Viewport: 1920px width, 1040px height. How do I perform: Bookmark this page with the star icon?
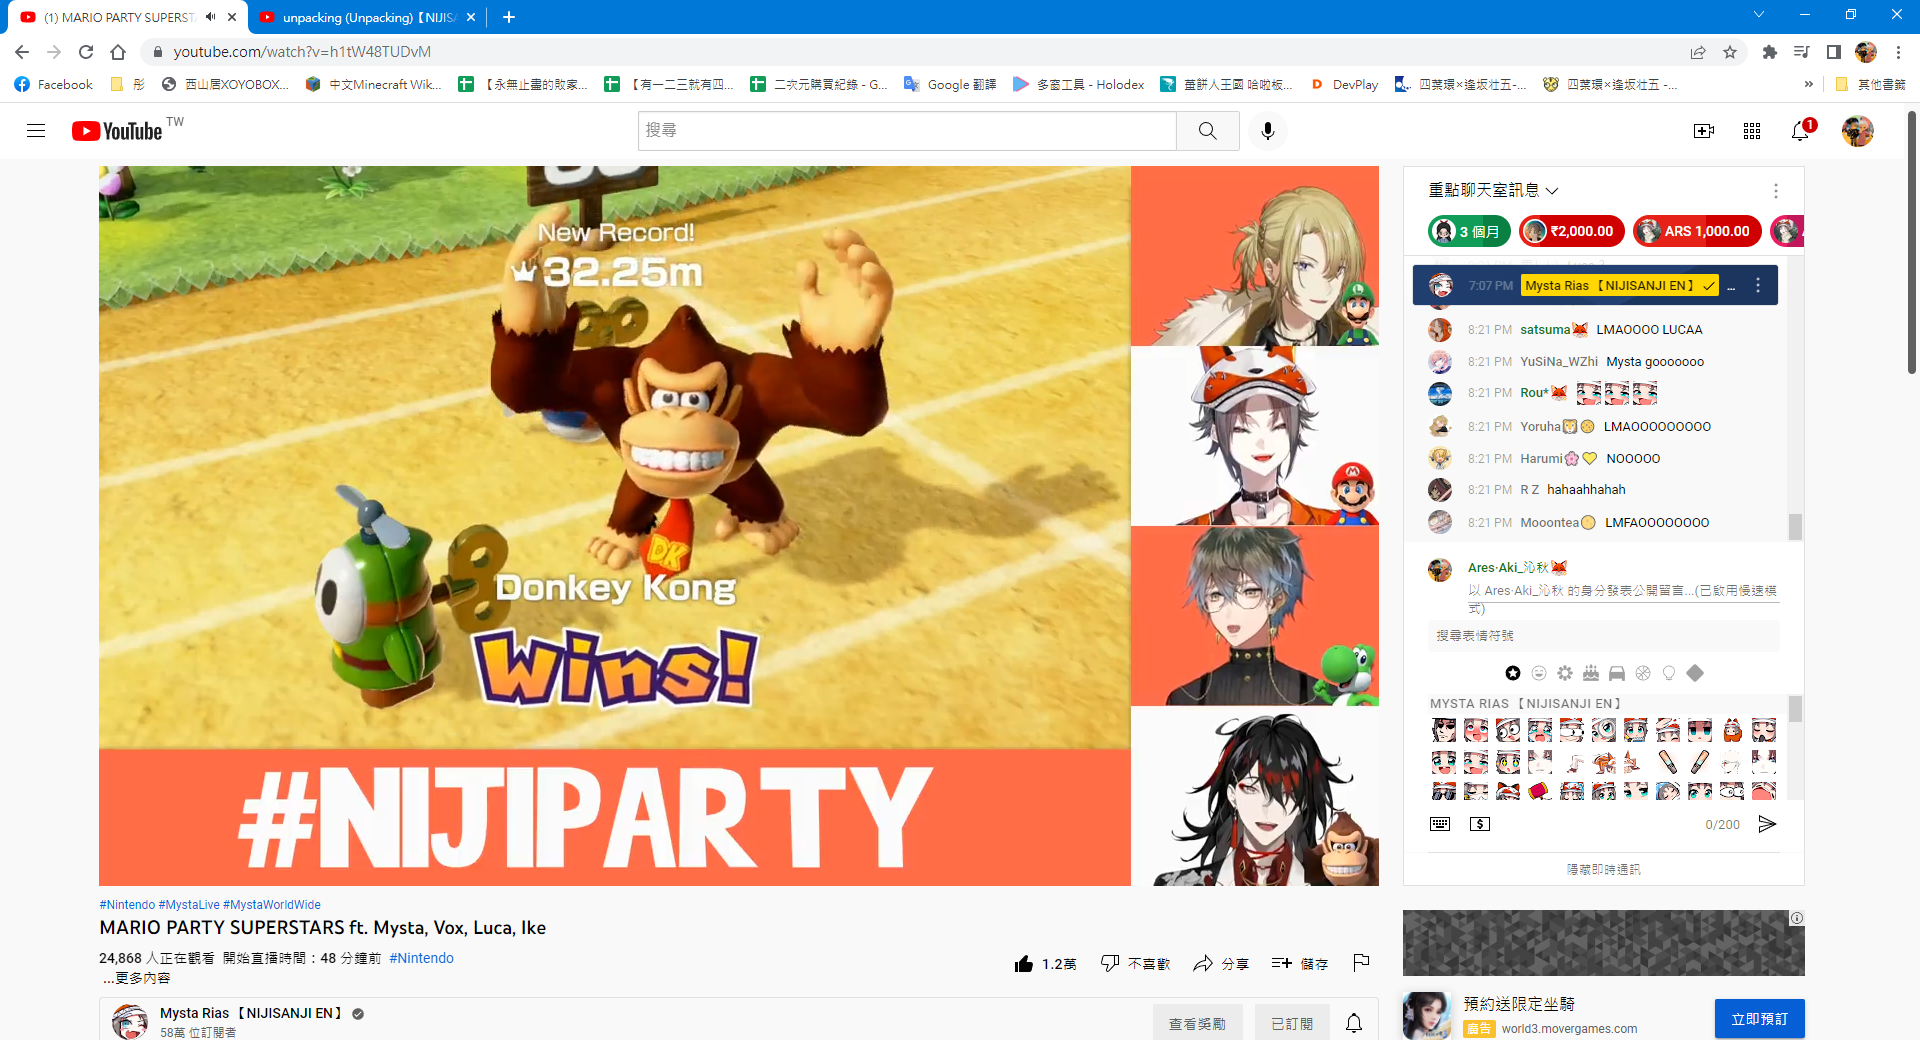tap(1730, 52)
